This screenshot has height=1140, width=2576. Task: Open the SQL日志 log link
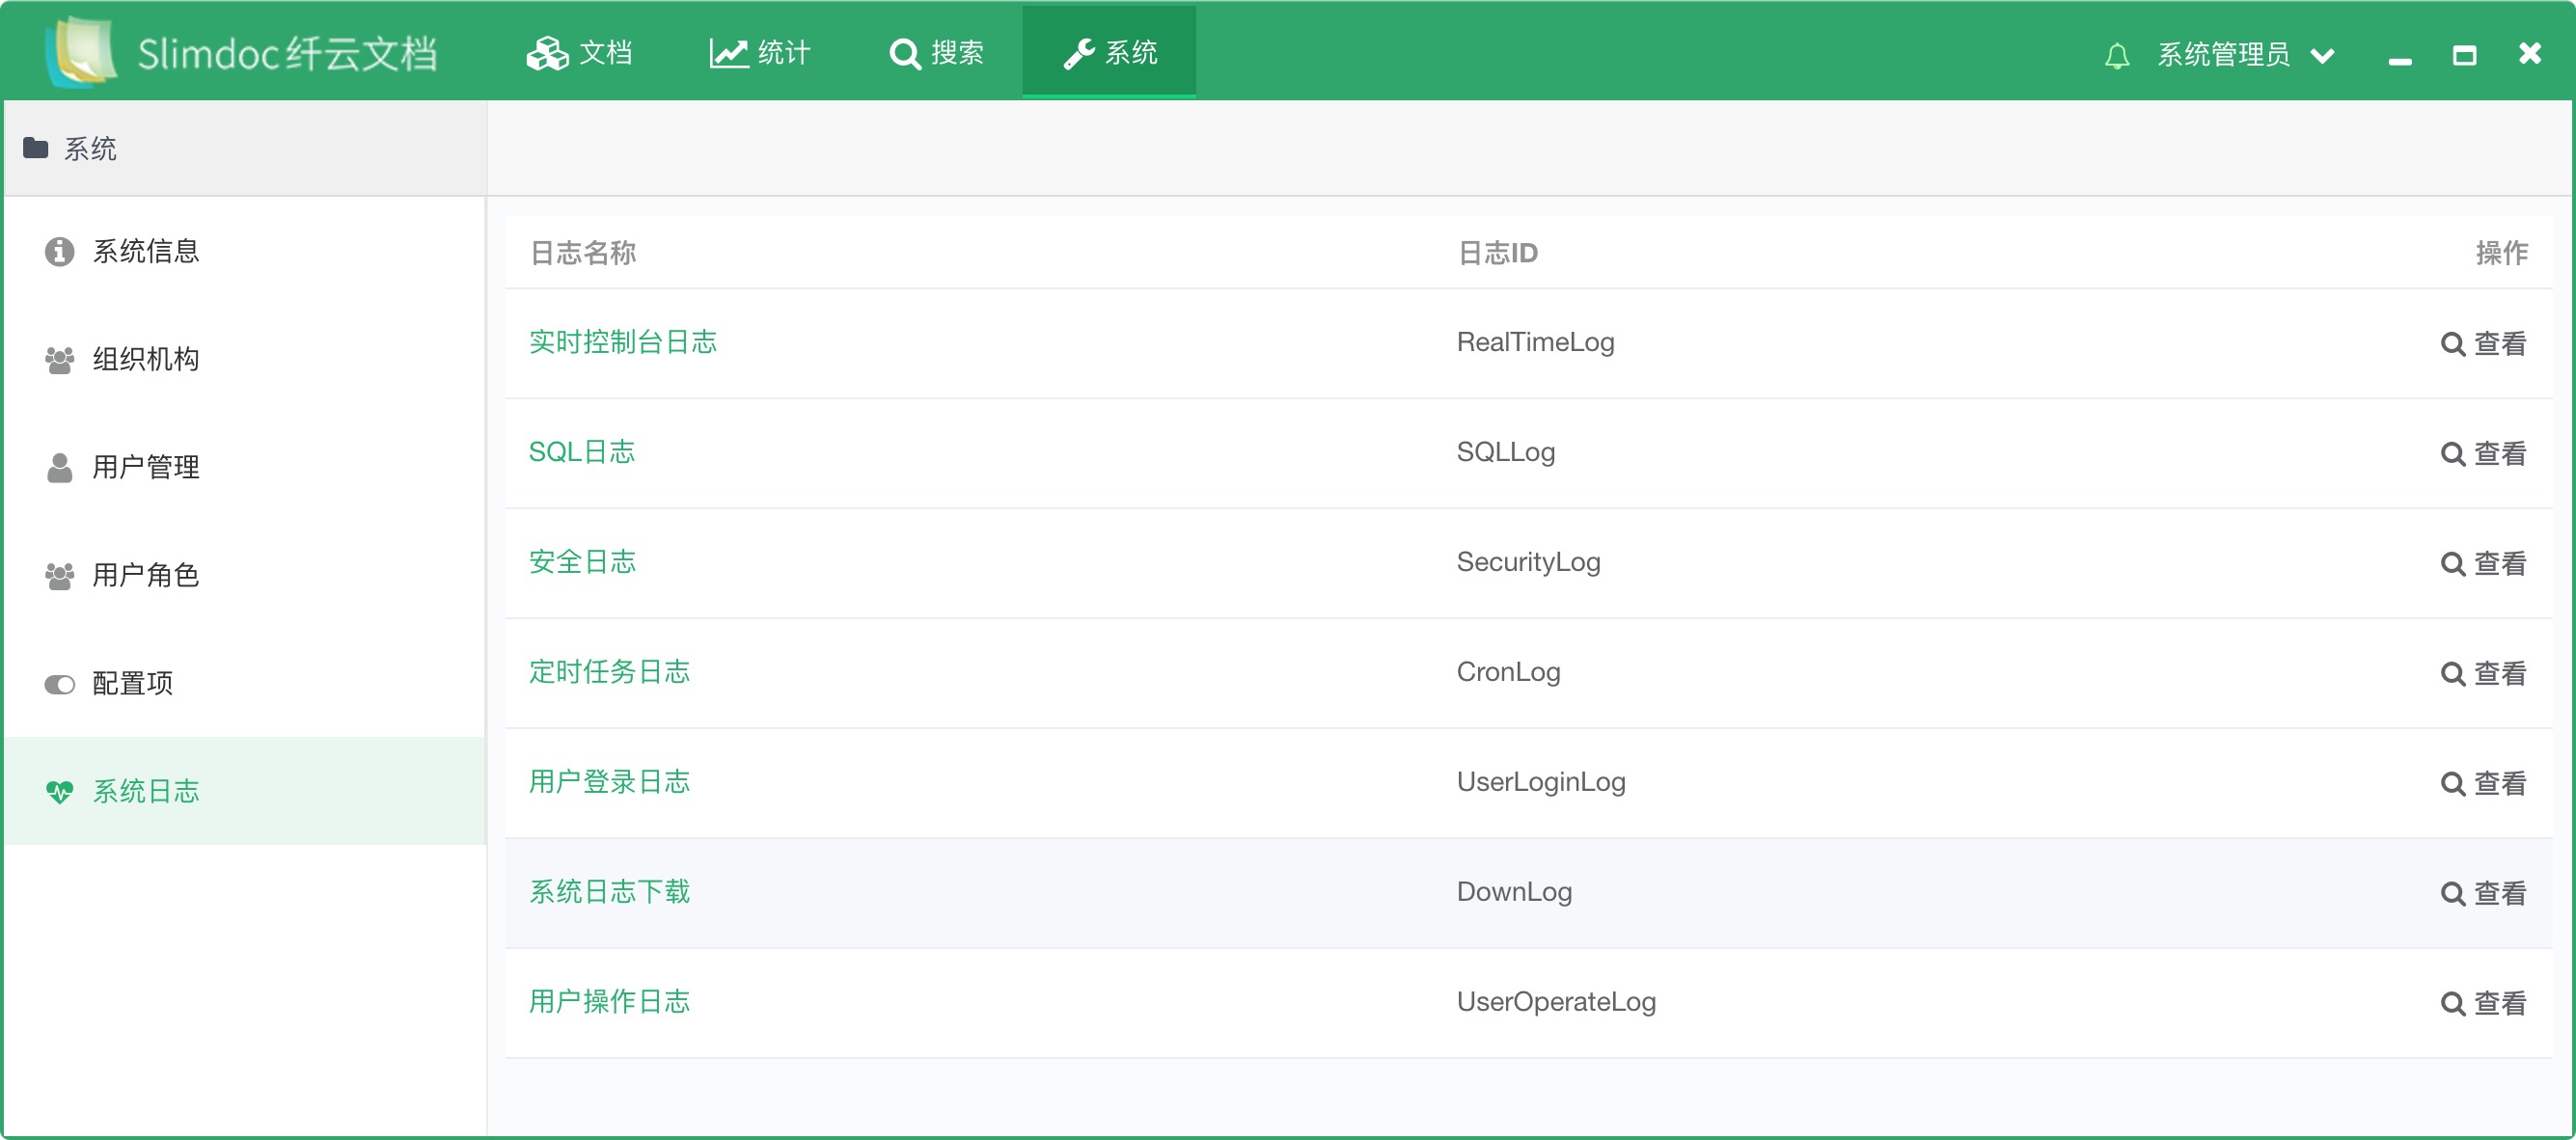[x=582, y=452]
